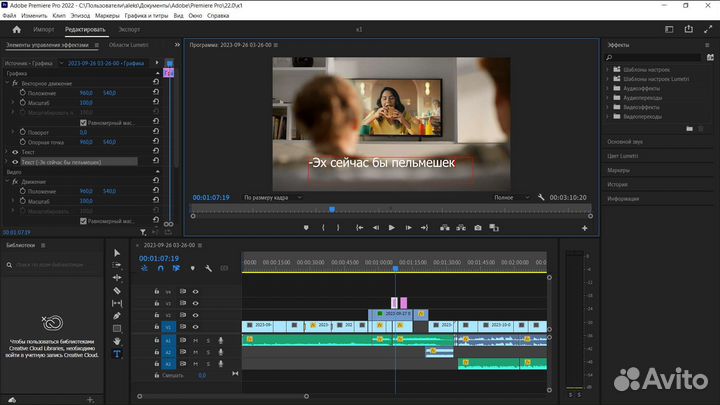The width and height of the screenshot is (720, 405).
Task: Open Quick Export share icon
Action: click(x=688, y=29)
